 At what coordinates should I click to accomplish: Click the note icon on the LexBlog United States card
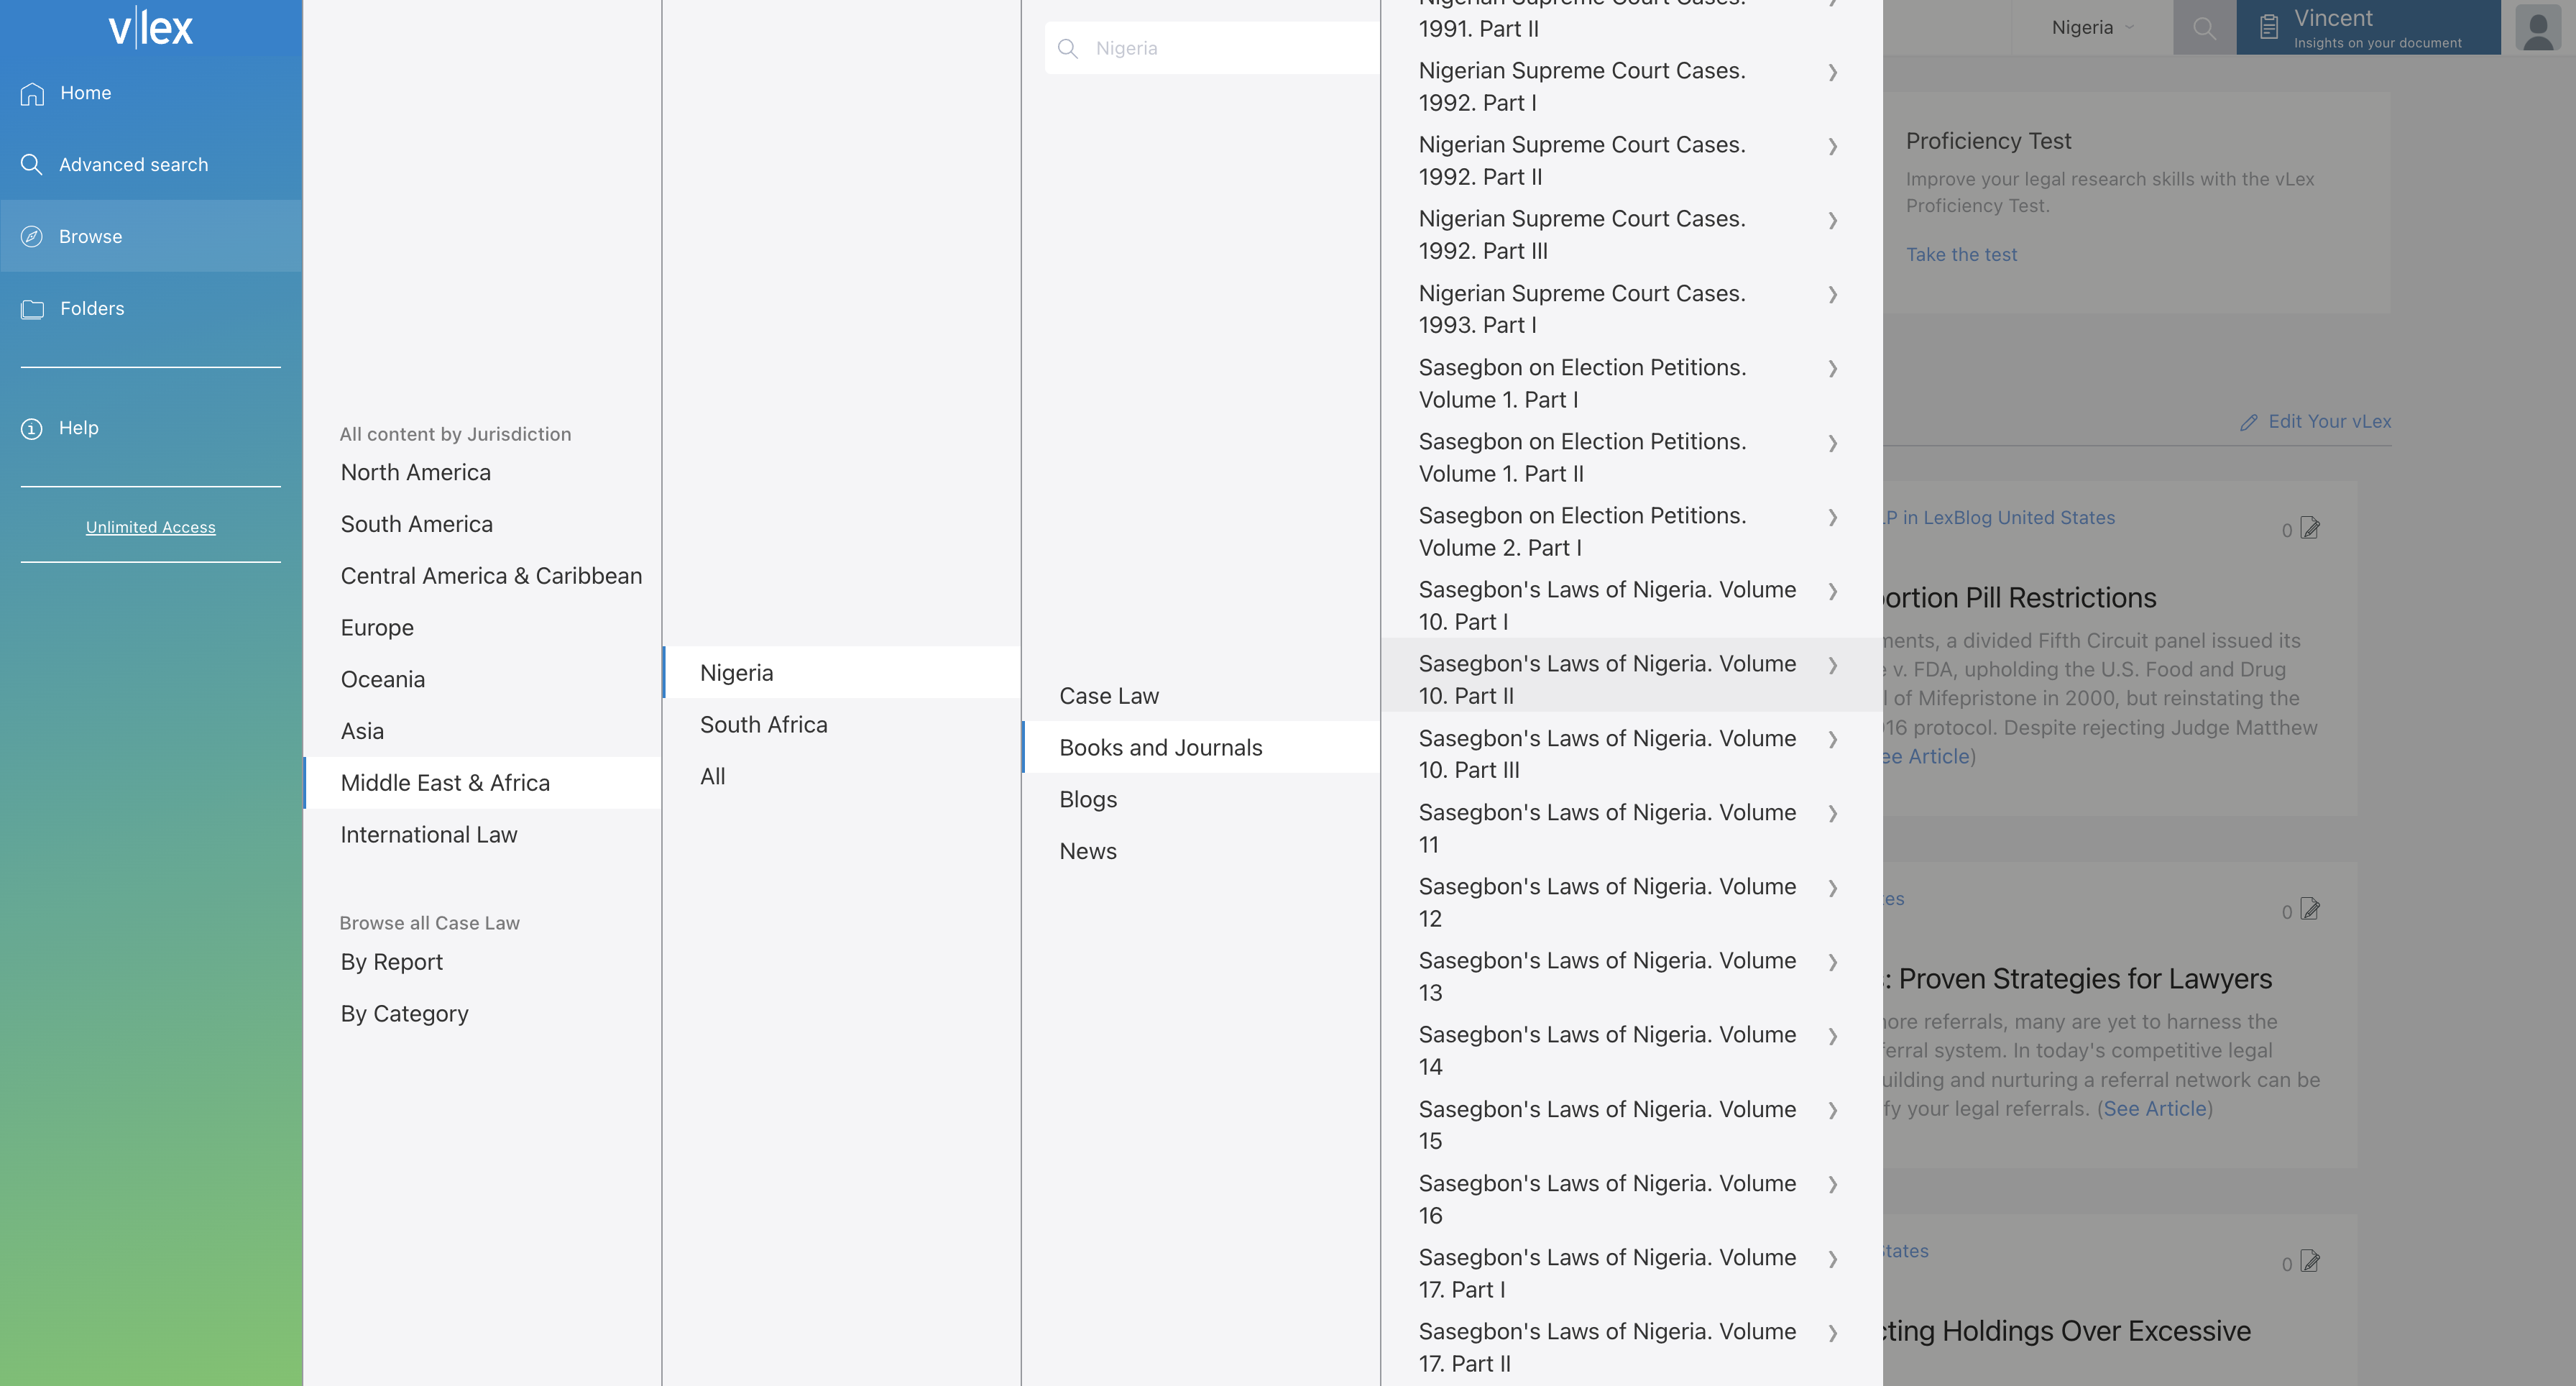[x=2310, y=528]
